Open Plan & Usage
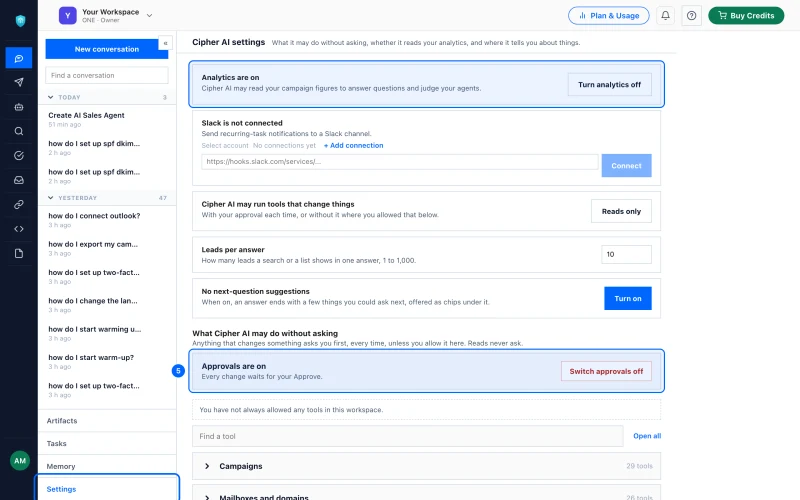800x500 pixels. (x=609, y=15)
